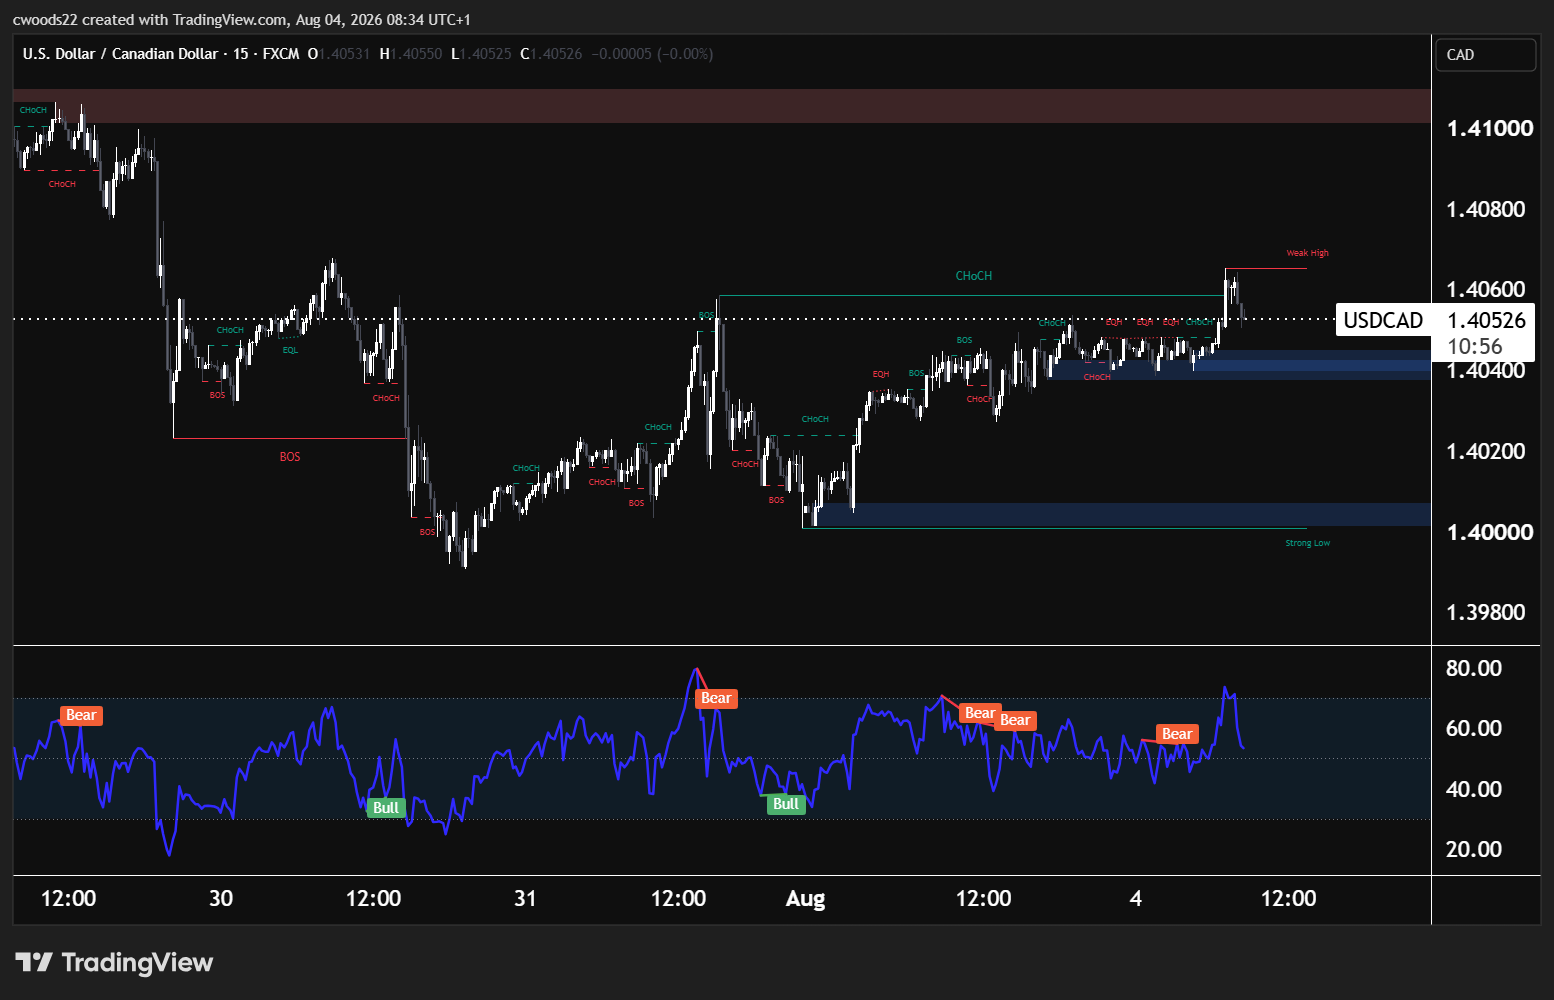
Task: Click the leftmost Bear divergence tag
Action: 81,715
